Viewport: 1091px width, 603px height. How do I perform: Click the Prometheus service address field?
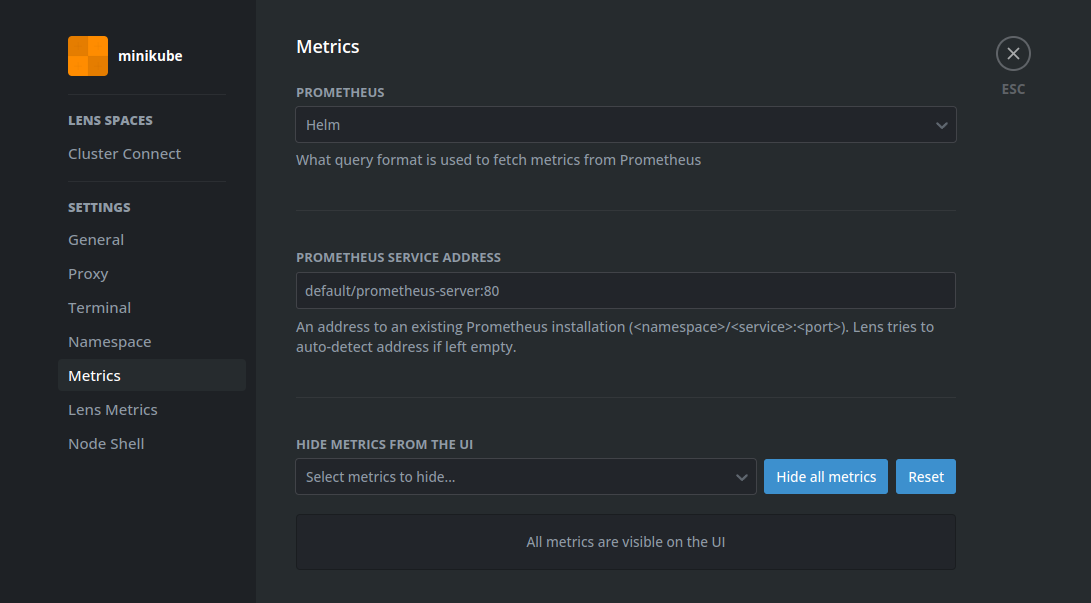tap(625, 290)
